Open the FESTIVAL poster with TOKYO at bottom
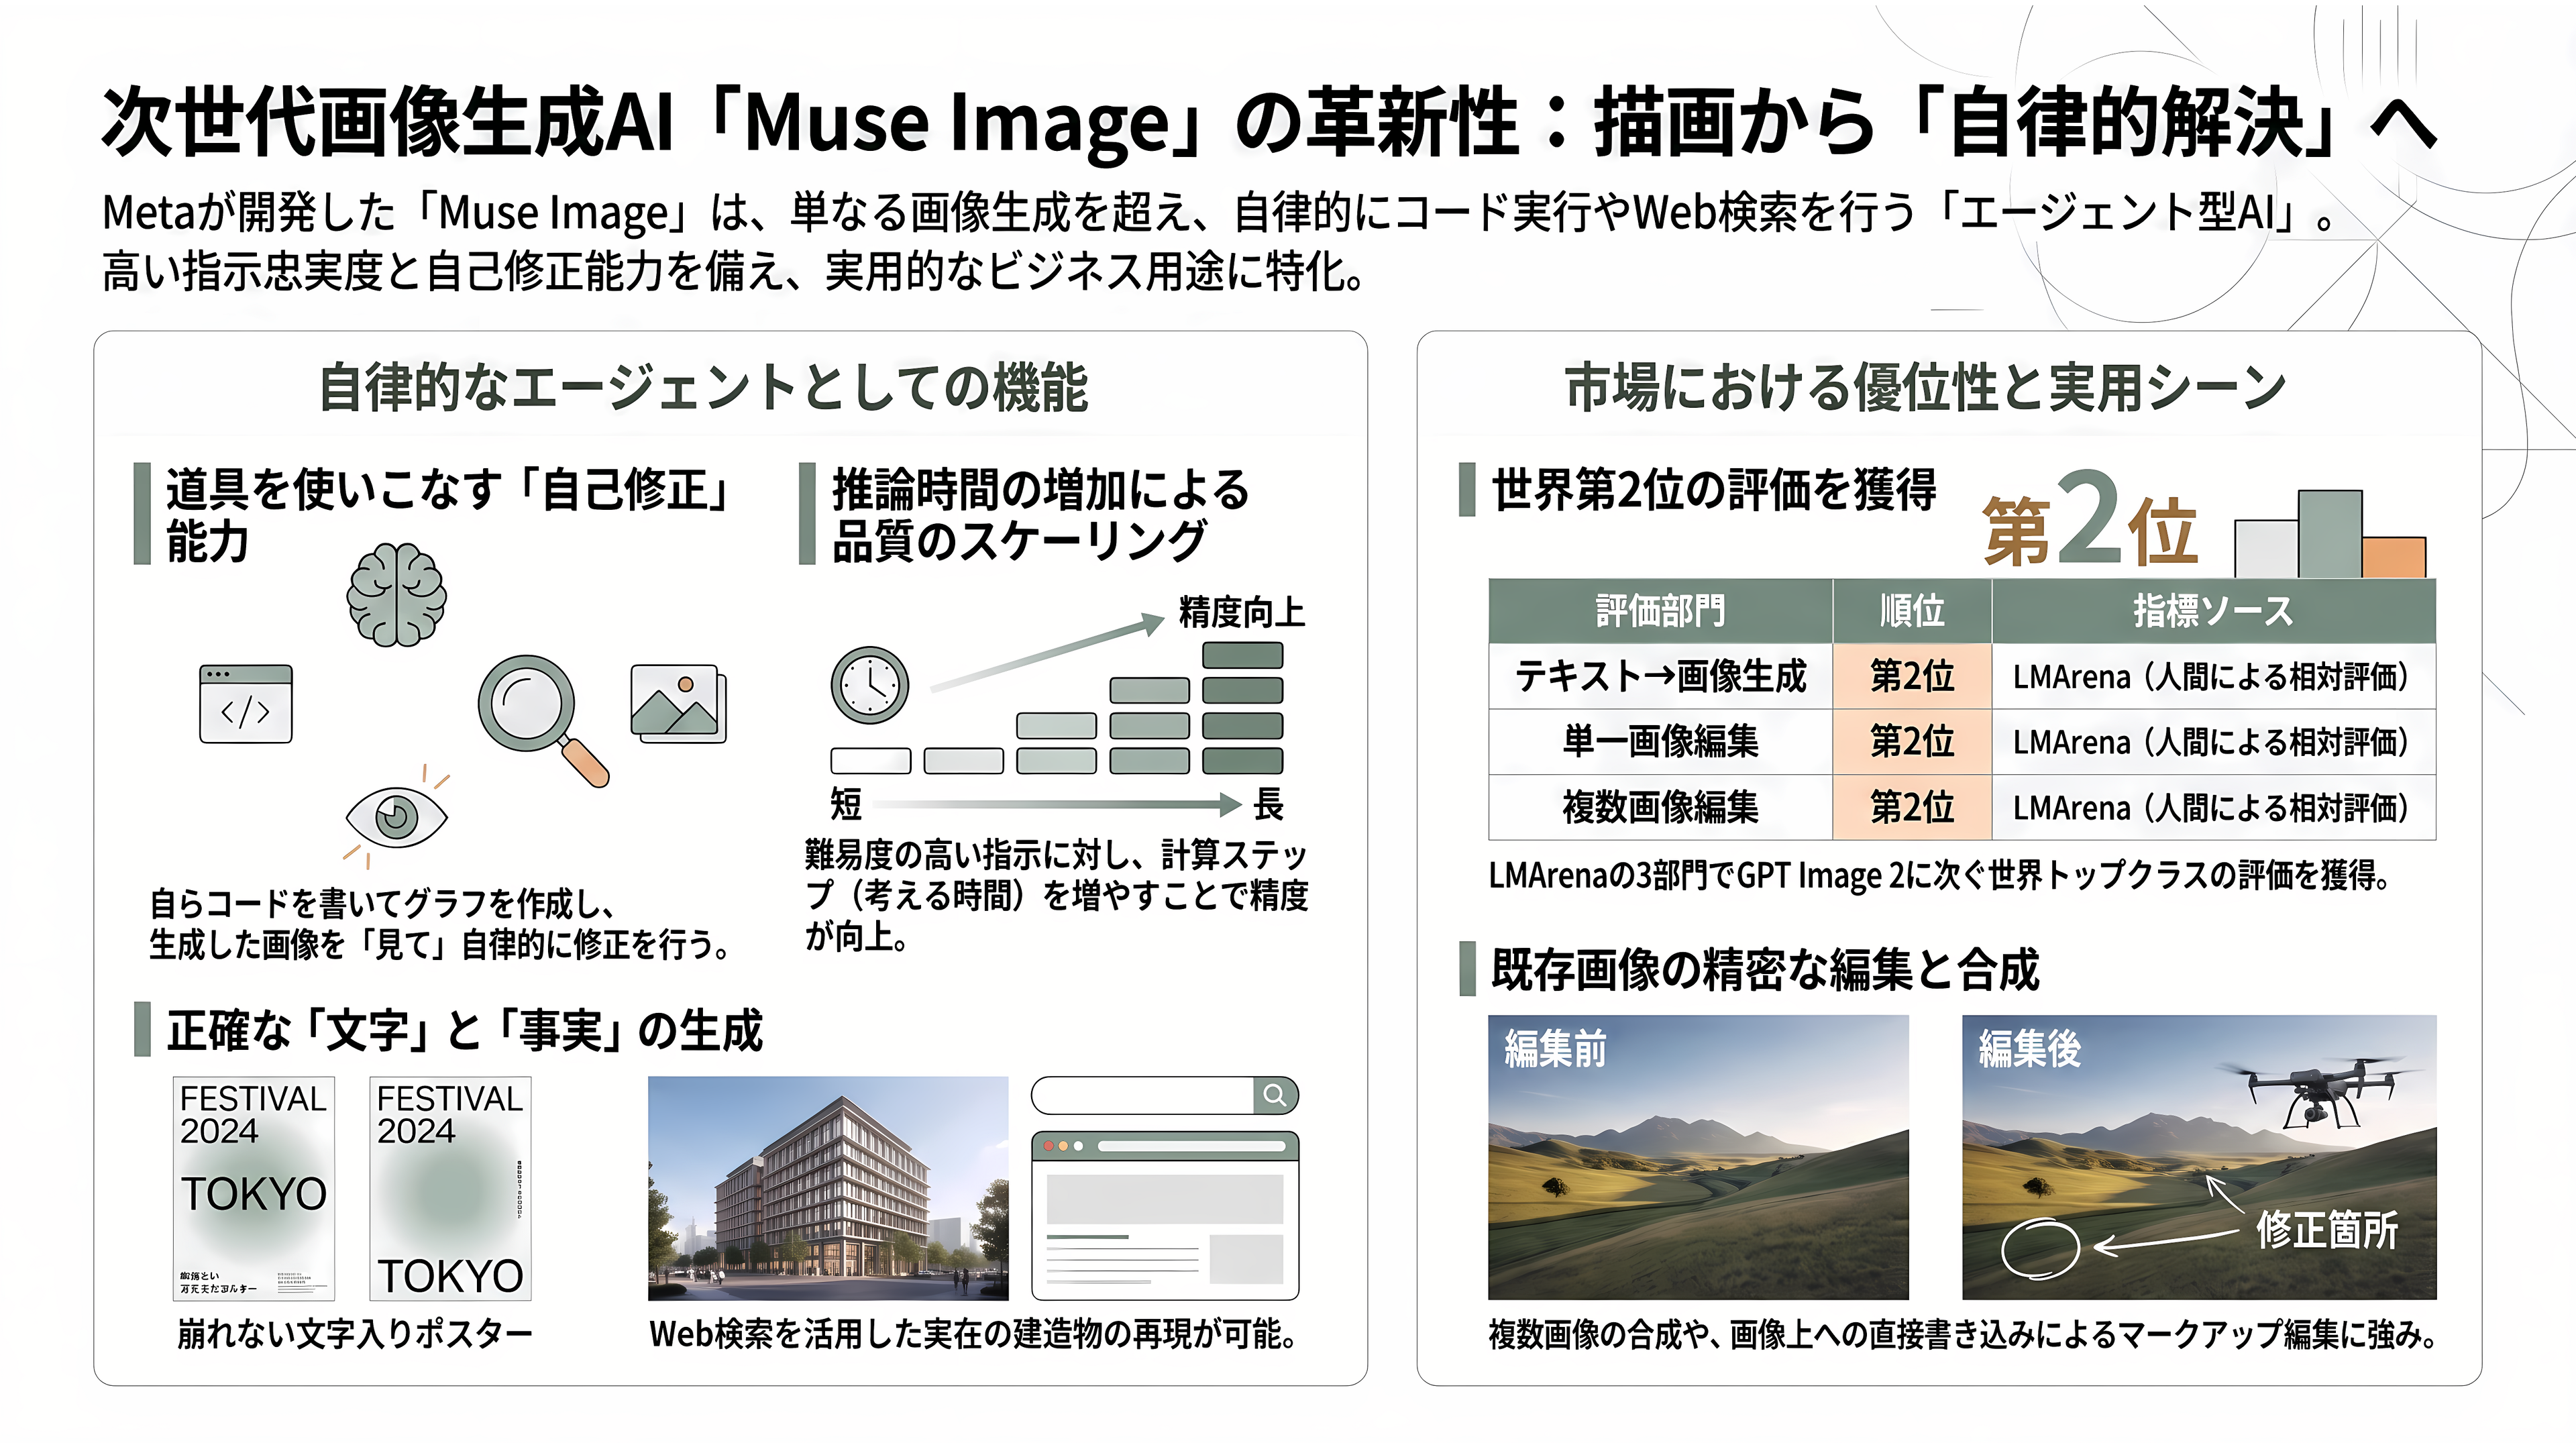Screen dimensions: 2576x1449 tap(450, 1188)
